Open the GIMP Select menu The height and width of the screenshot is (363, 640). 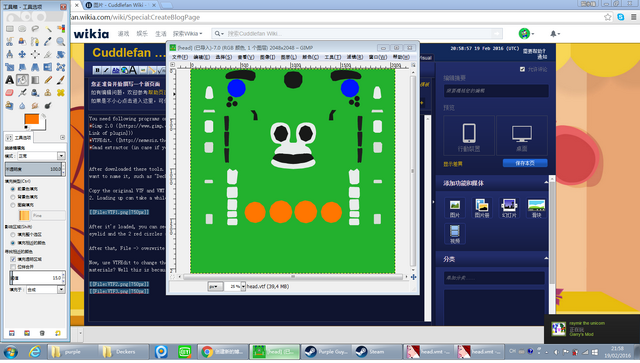click(223, 57)
